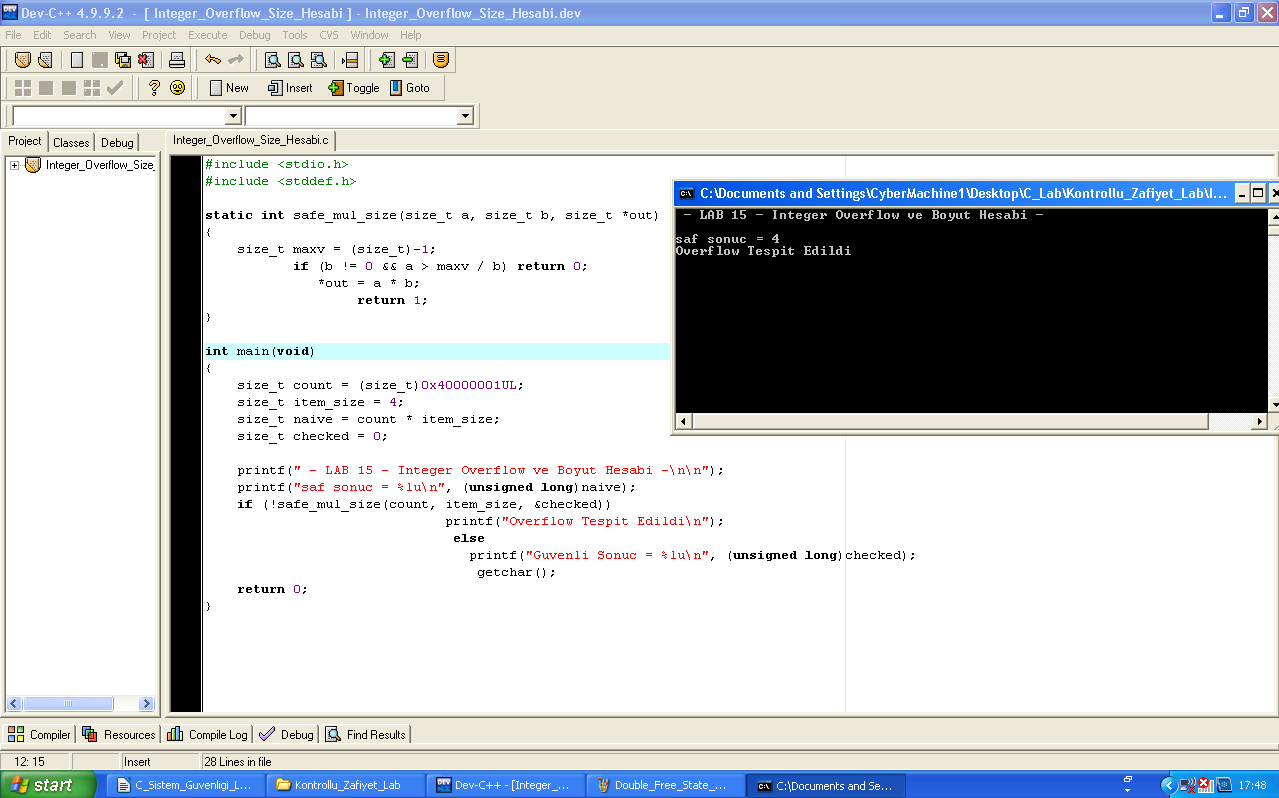Open the Debug menu

coord(254,35)
